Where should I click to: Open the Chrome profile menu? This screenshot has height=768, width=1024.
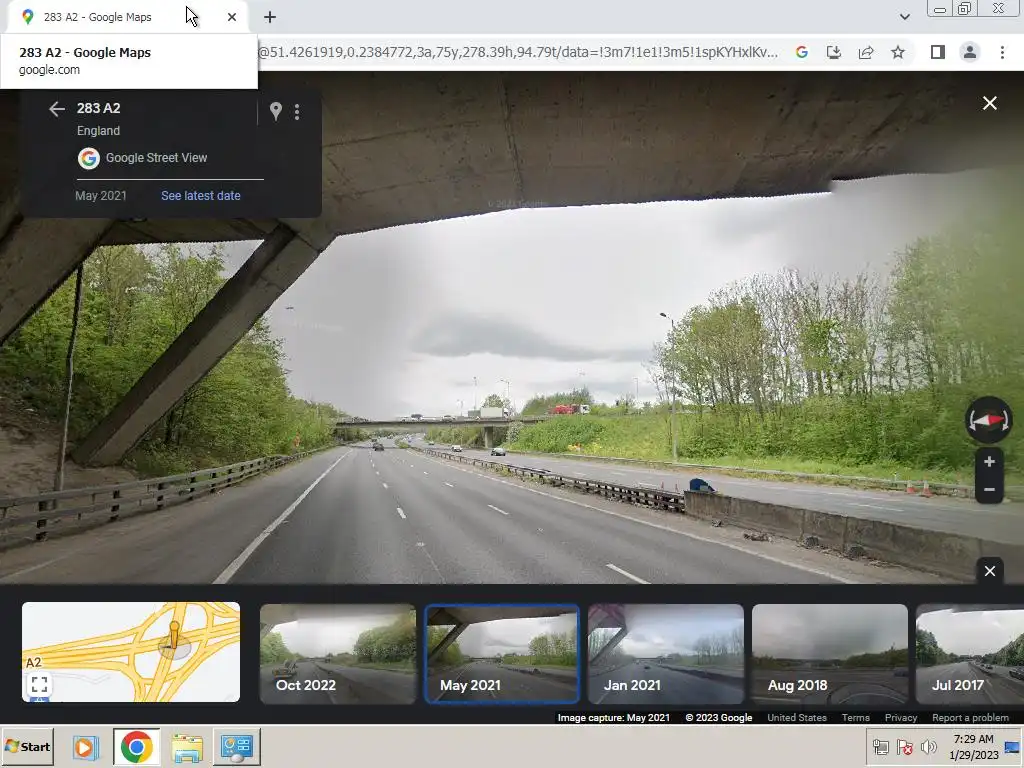pos(970,52)
